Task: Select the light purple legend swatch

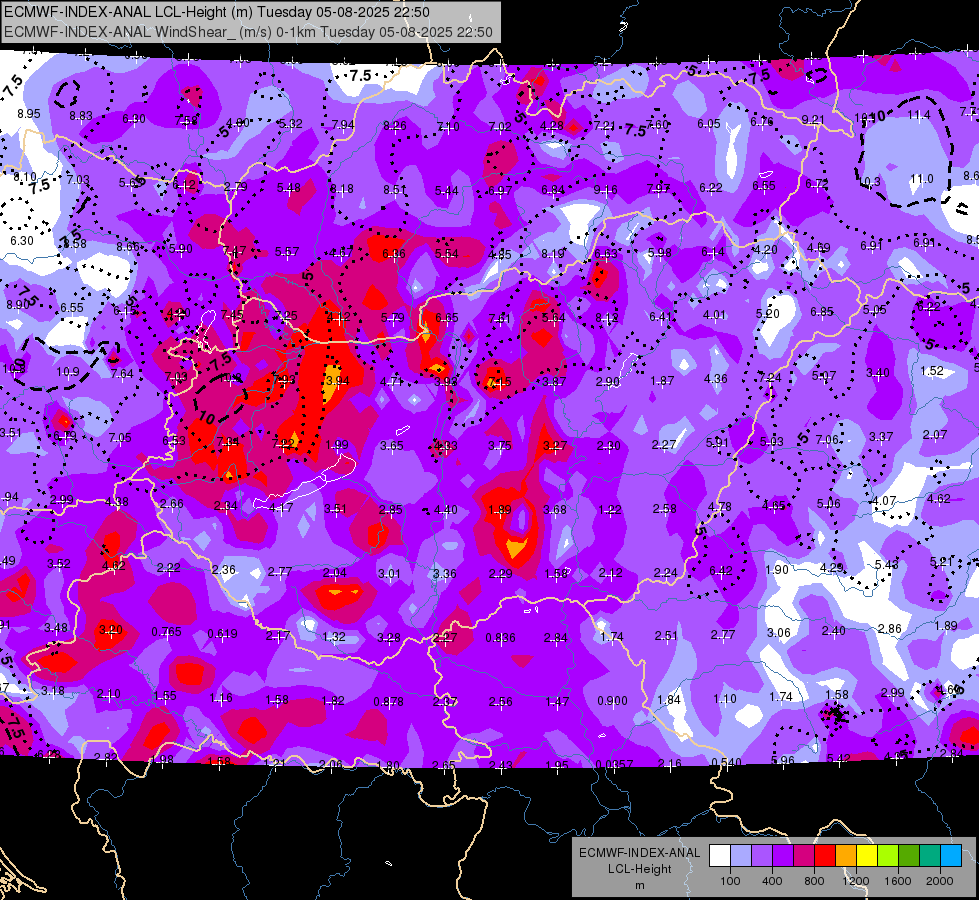Action: [x=762, y=856]
